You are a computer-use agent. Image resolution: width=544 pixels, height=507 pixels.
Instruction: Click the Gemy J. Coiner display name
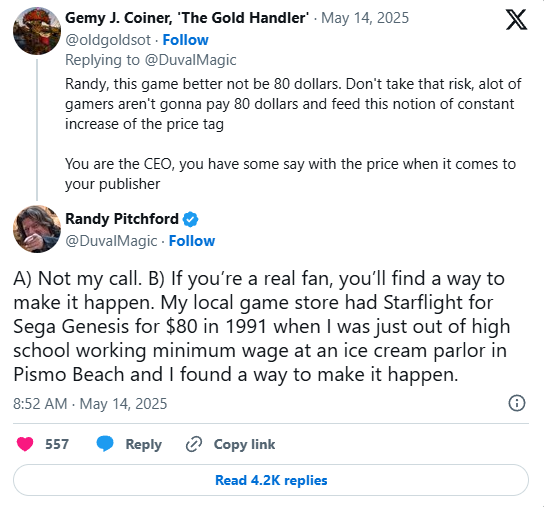187,18
